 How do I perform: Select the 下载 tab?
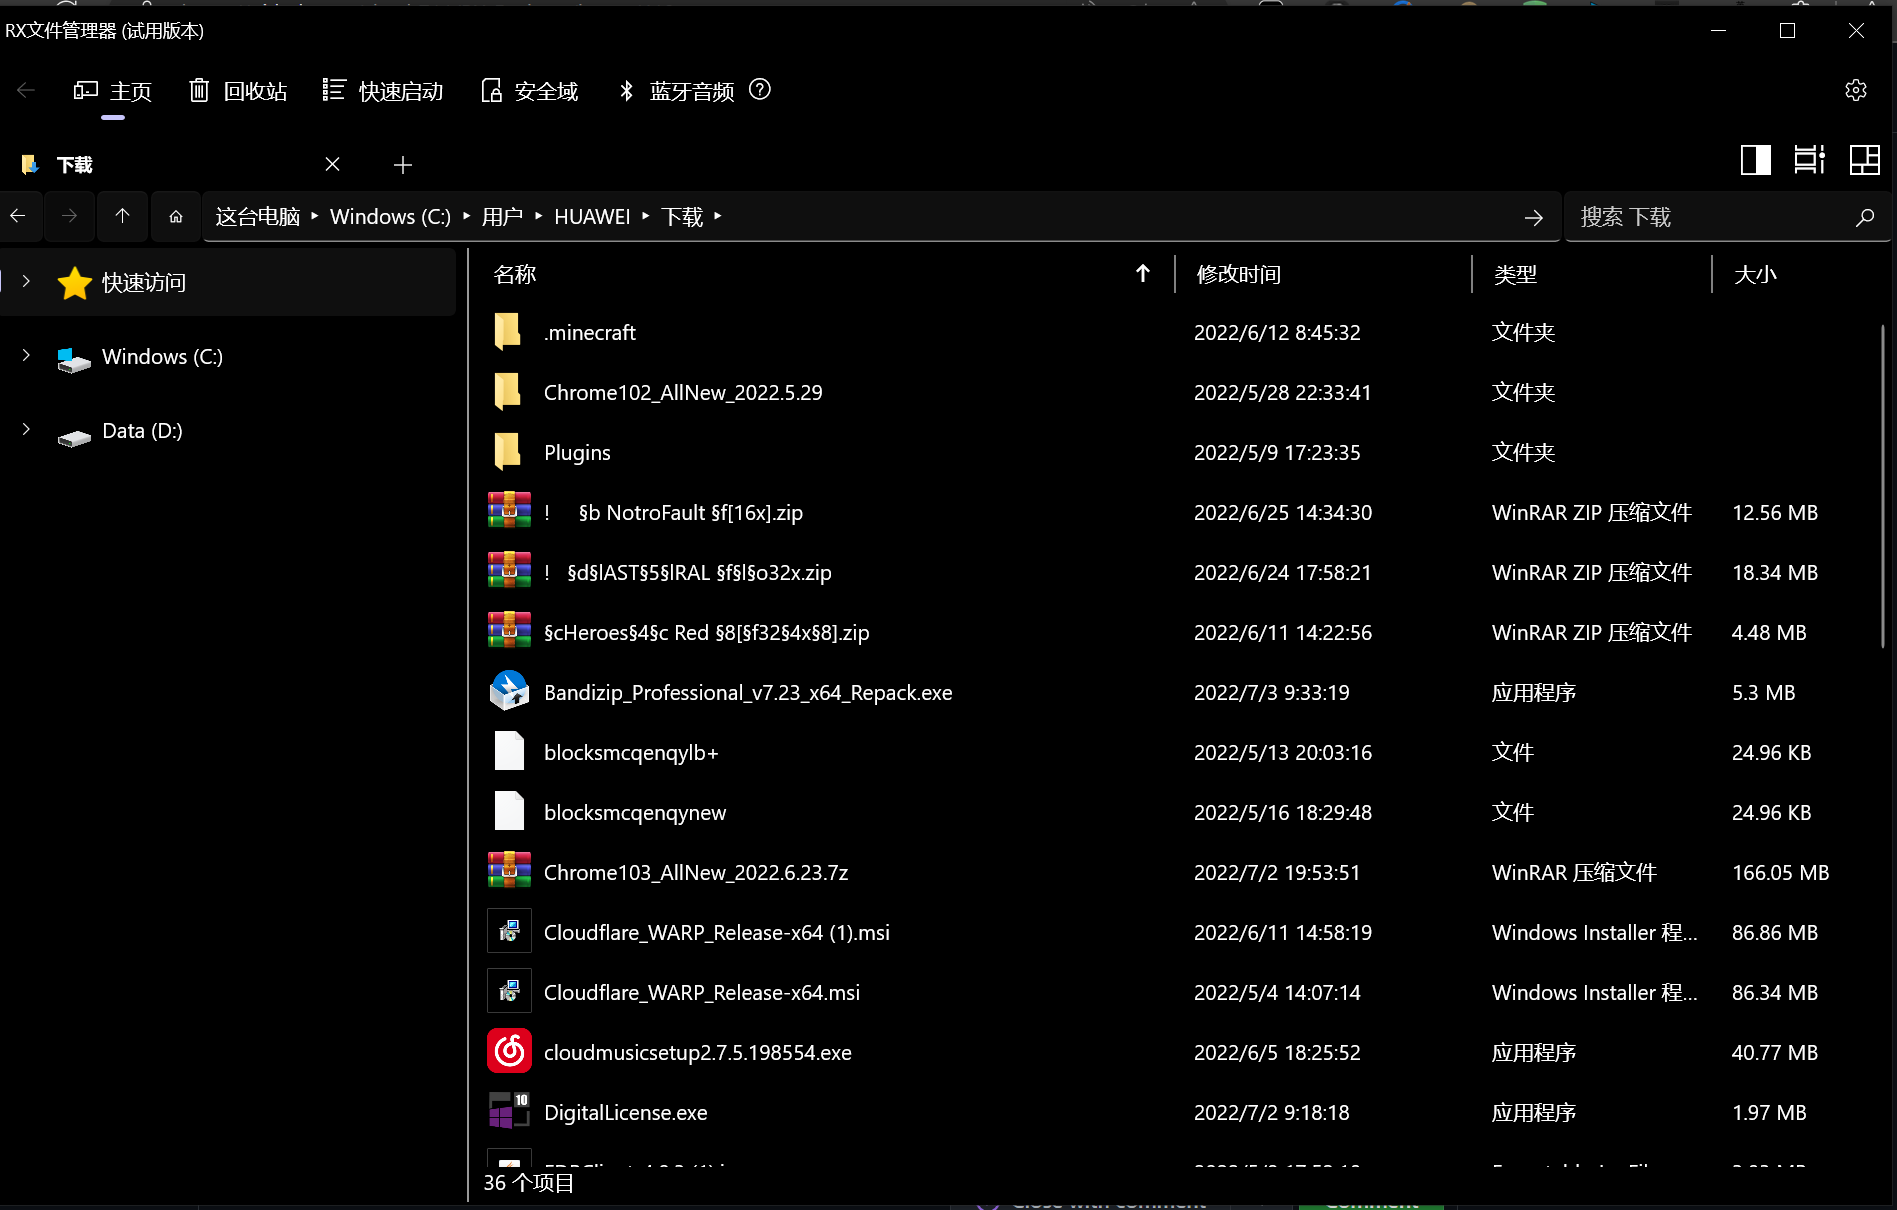click(75, 164)
